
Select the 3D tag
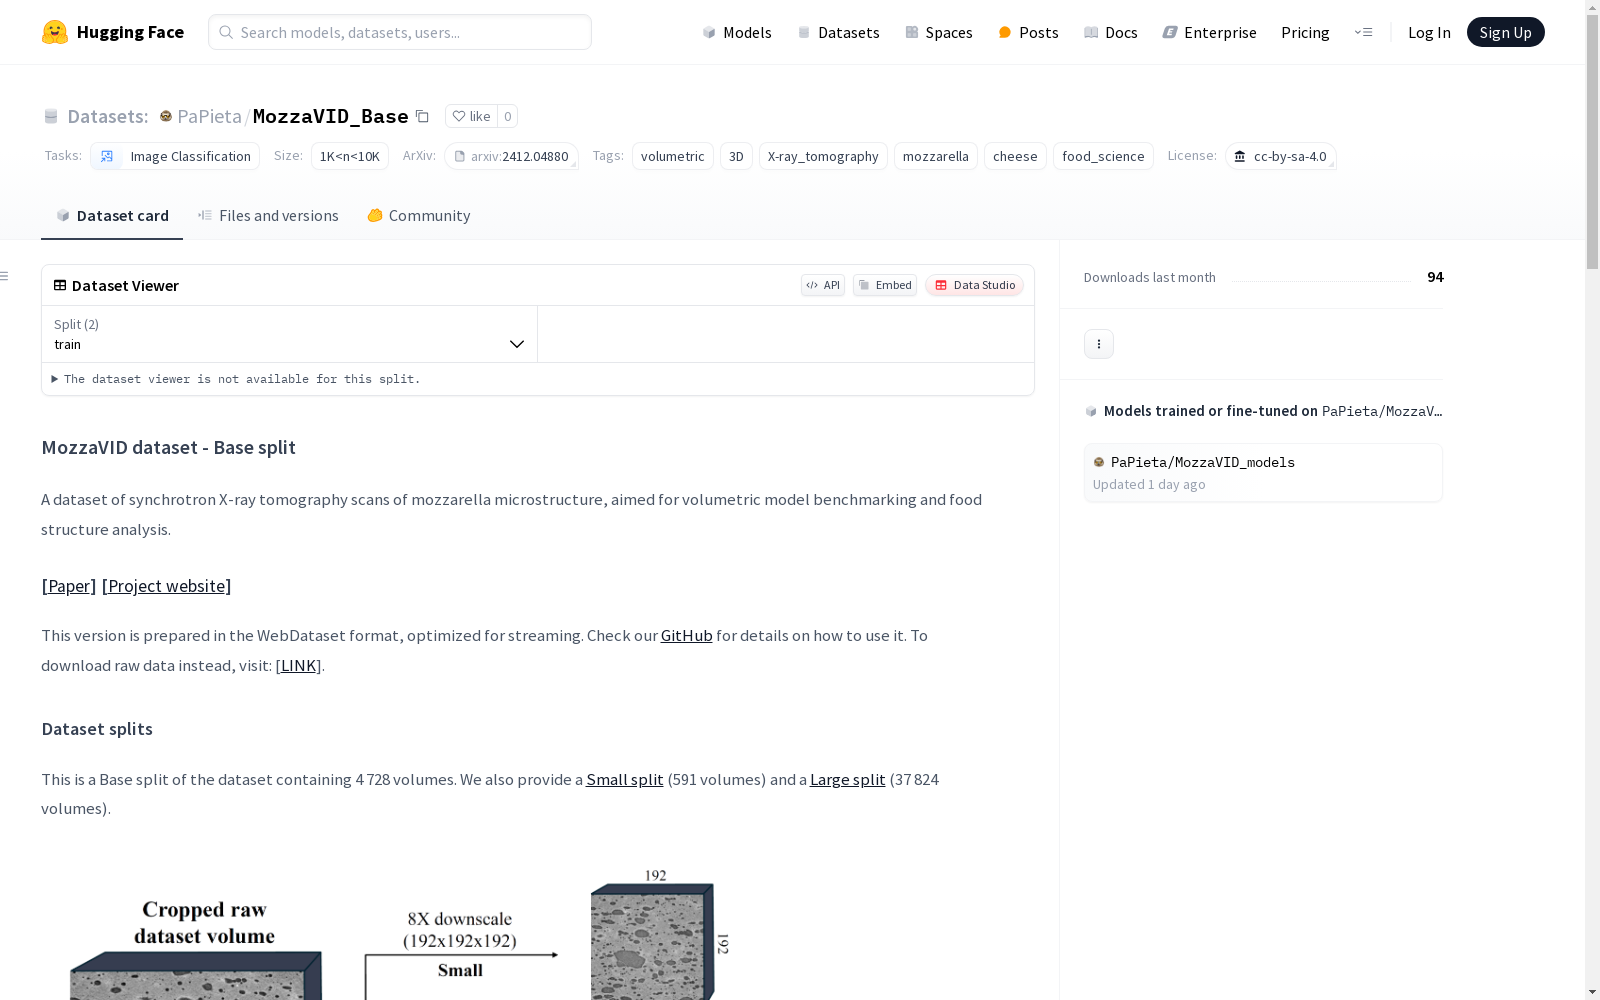736,156
